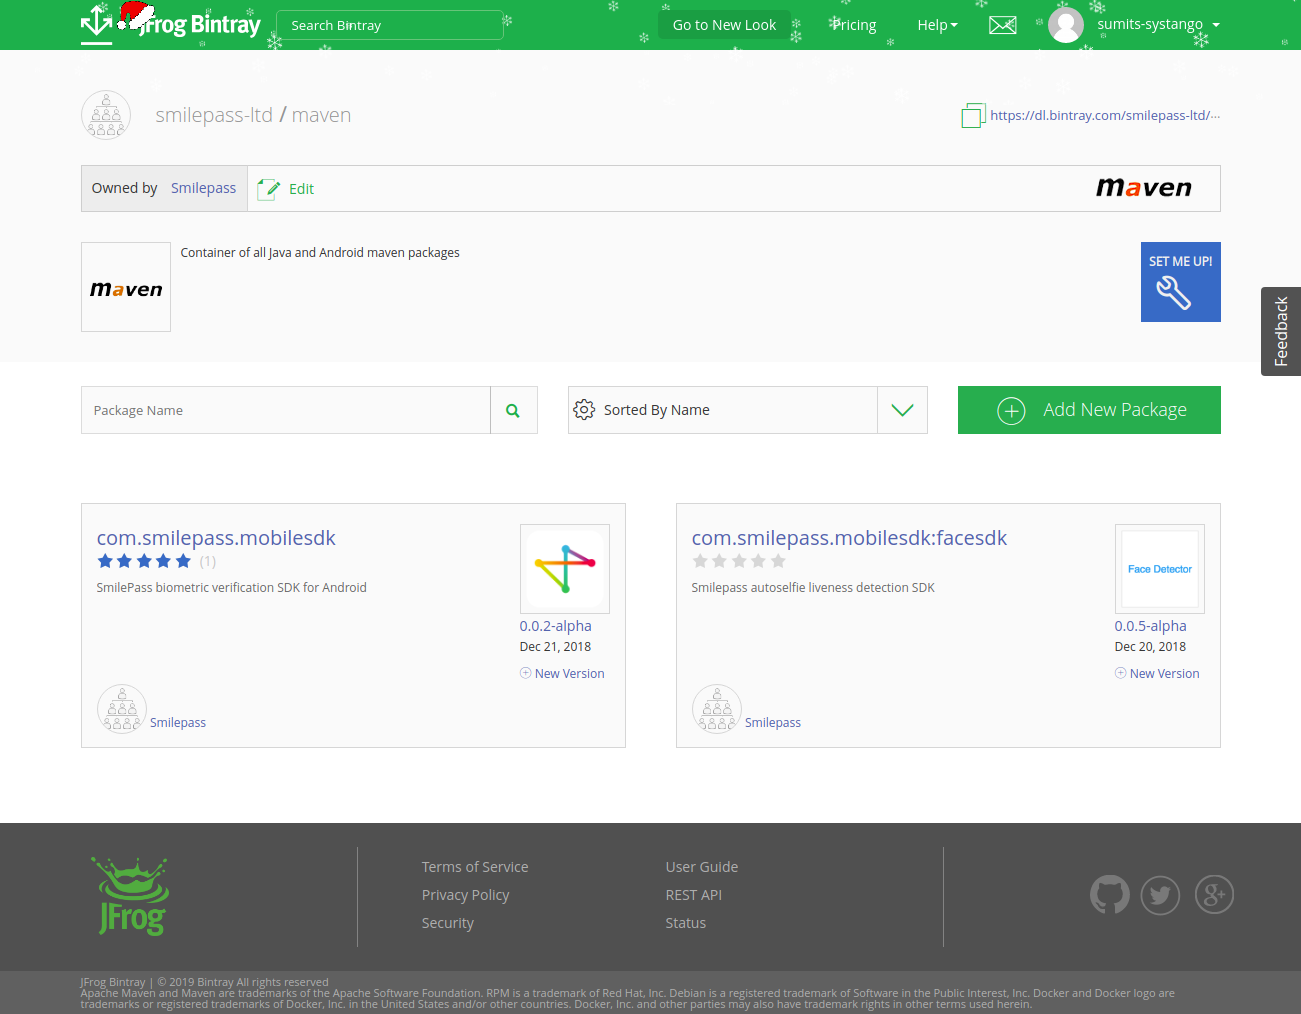1301x1014 pixels.
Task: Click the smilepass-ltd breadcrumb link
Action: (x=214, y=115)
